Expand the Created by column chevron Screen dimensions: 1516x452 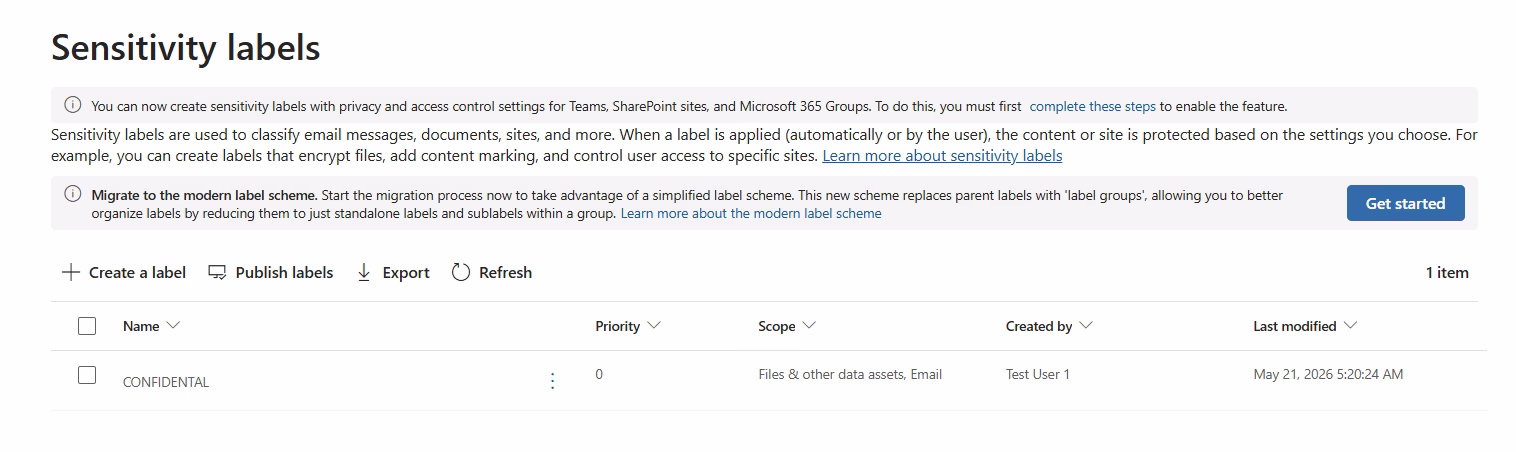coord(1086,326)
